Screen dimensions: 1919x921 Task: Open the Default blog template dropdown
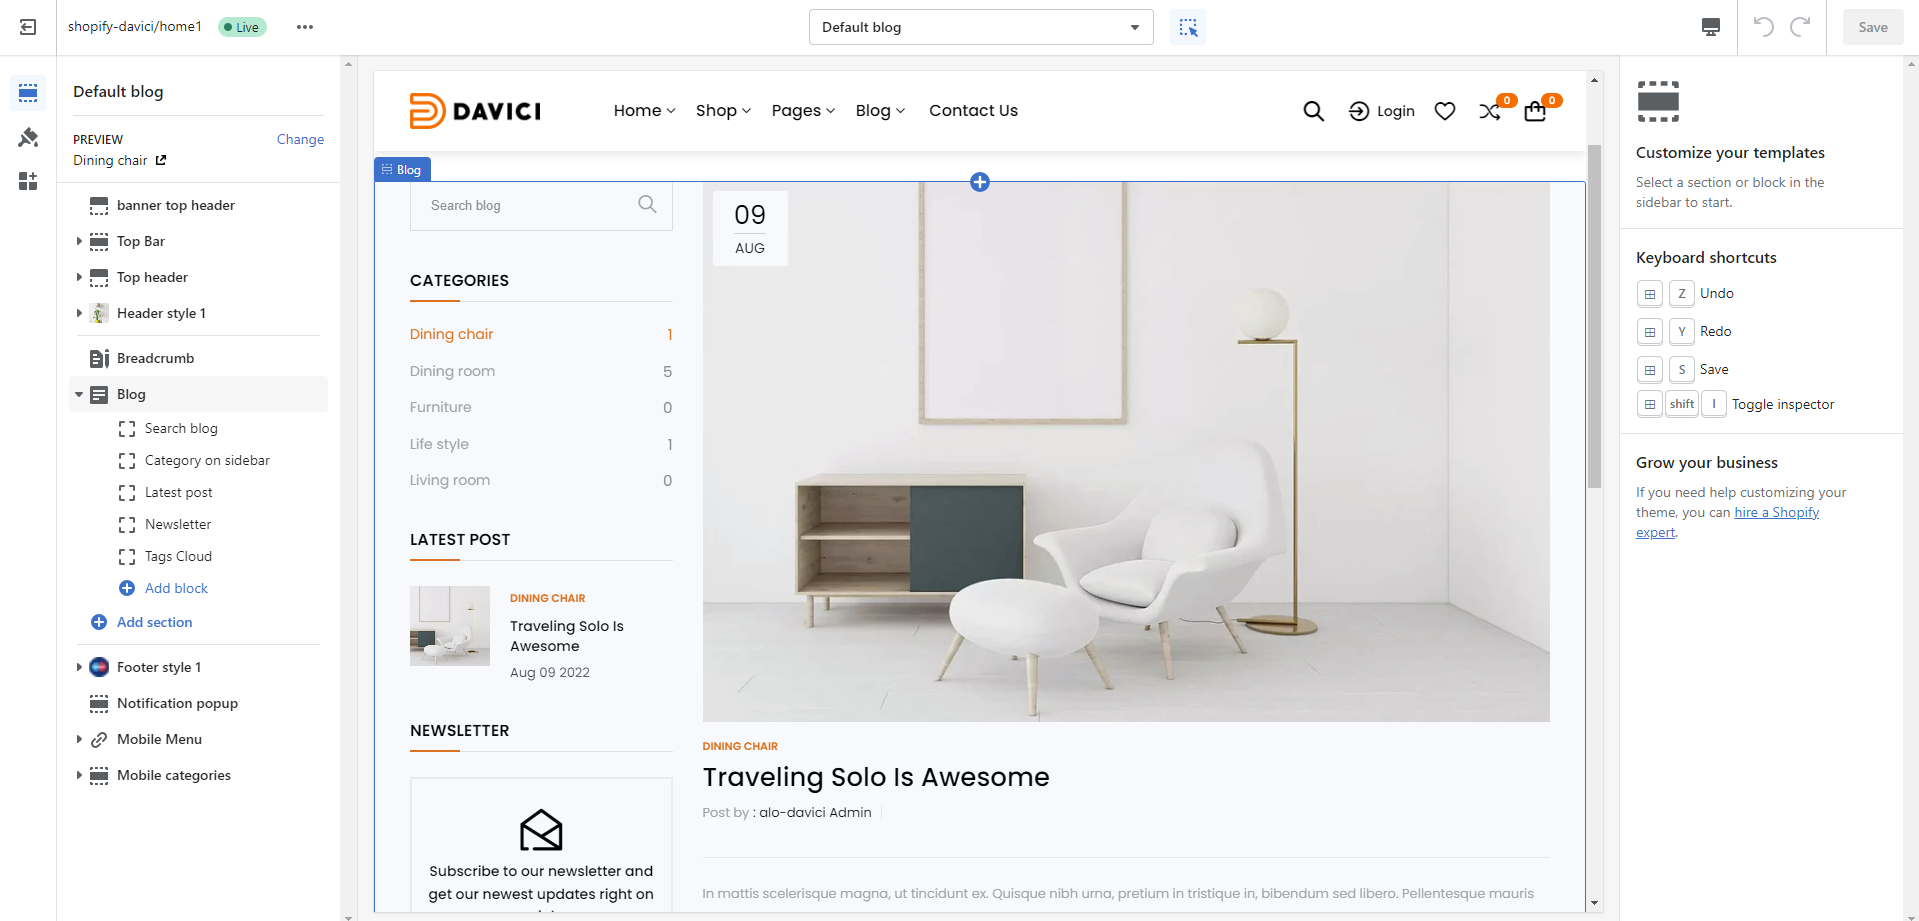coord(980,27)
